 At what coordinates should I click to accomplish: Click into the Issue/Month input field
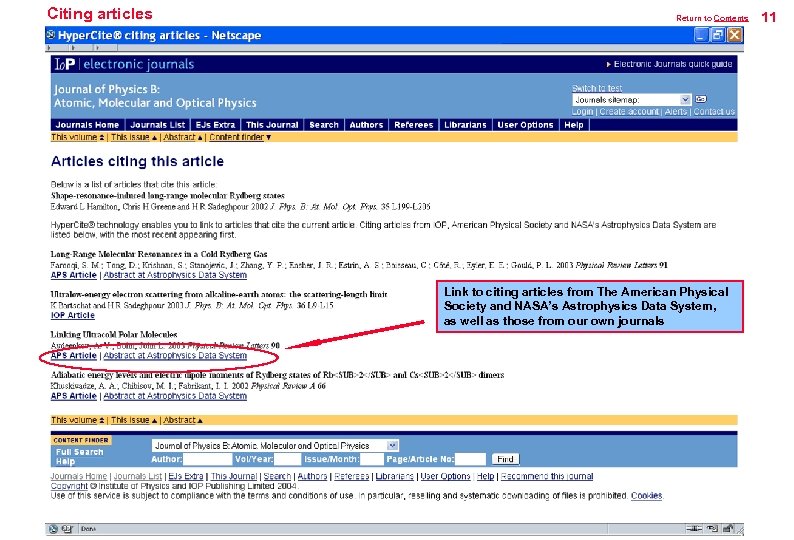(371, 459)
